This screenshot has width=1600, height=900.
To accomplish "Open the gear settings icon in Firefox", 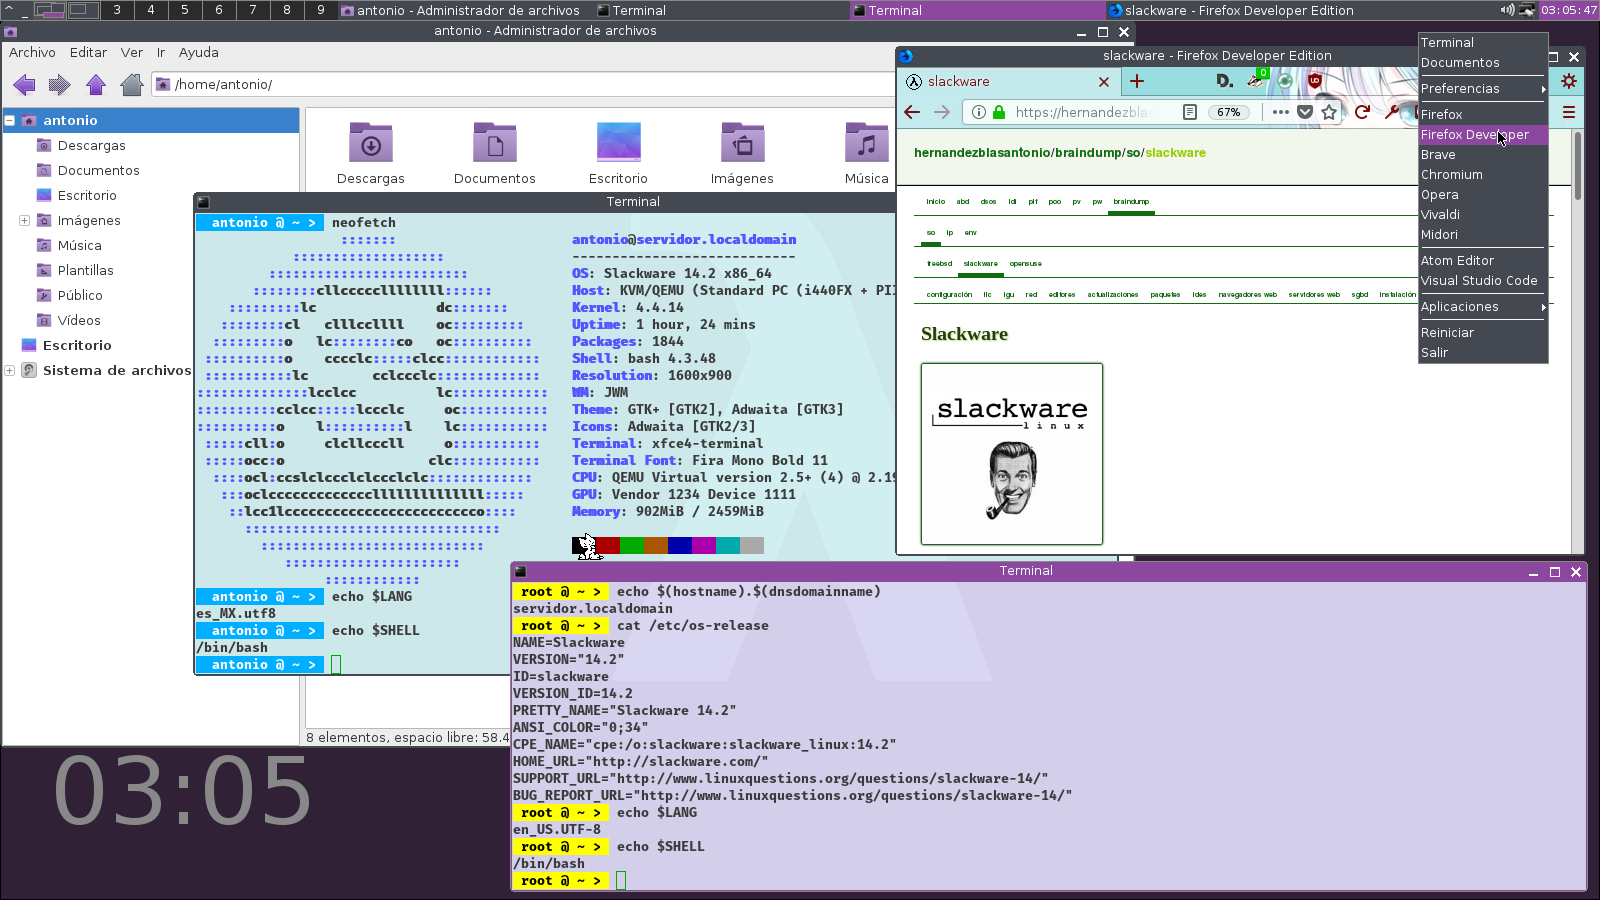I will pyautogui.click(x=1569, y=81).
